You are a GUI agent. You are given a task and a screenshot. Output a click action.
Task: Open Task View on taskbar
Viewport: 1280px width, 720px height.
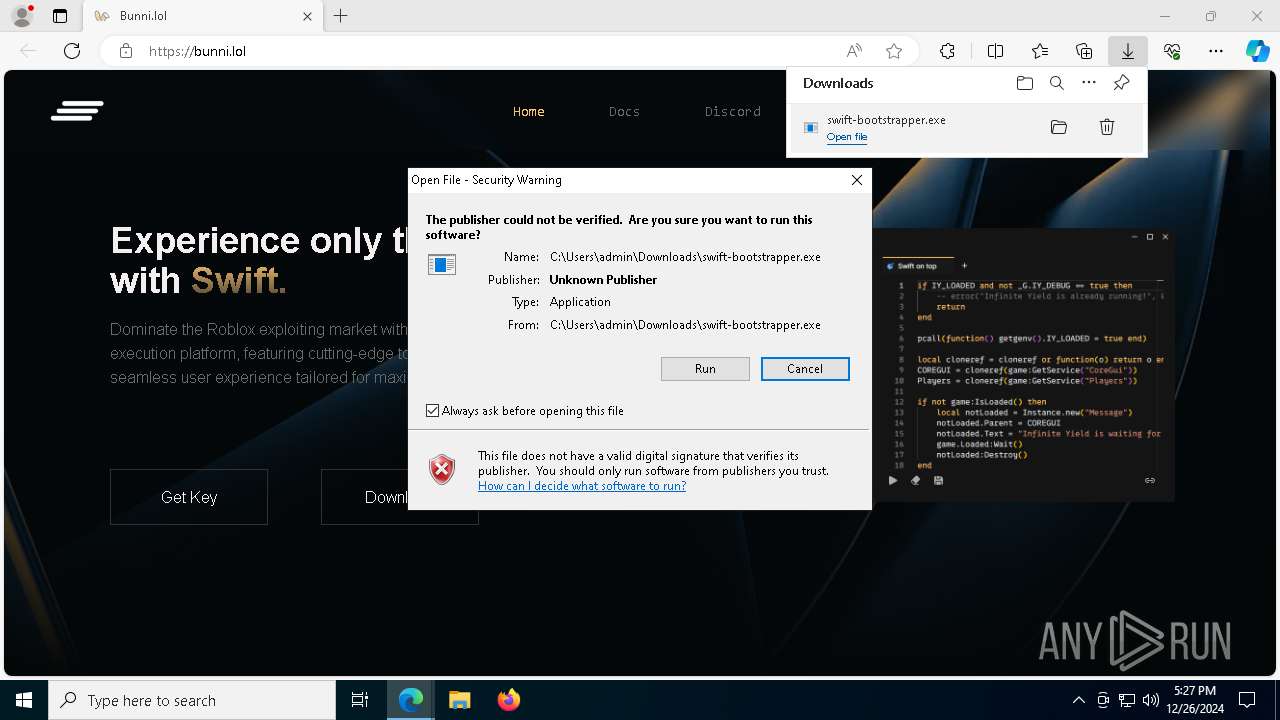[x=360, y=700]
